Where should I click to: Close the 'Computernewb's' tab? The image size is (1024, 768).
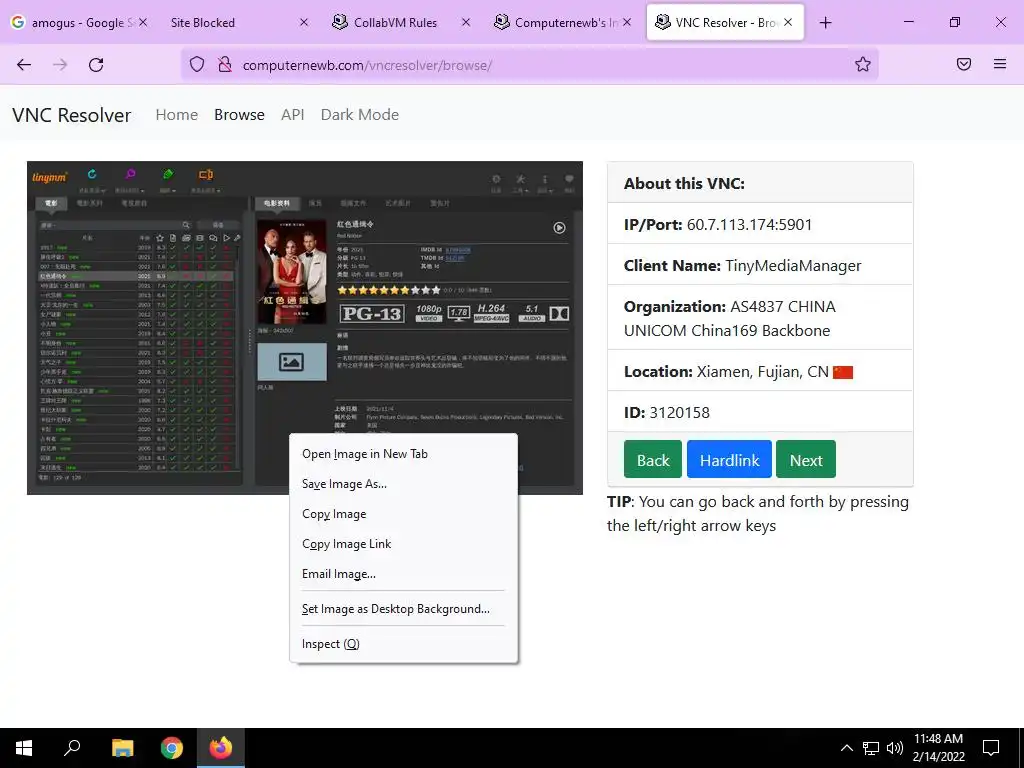(627, 22)
